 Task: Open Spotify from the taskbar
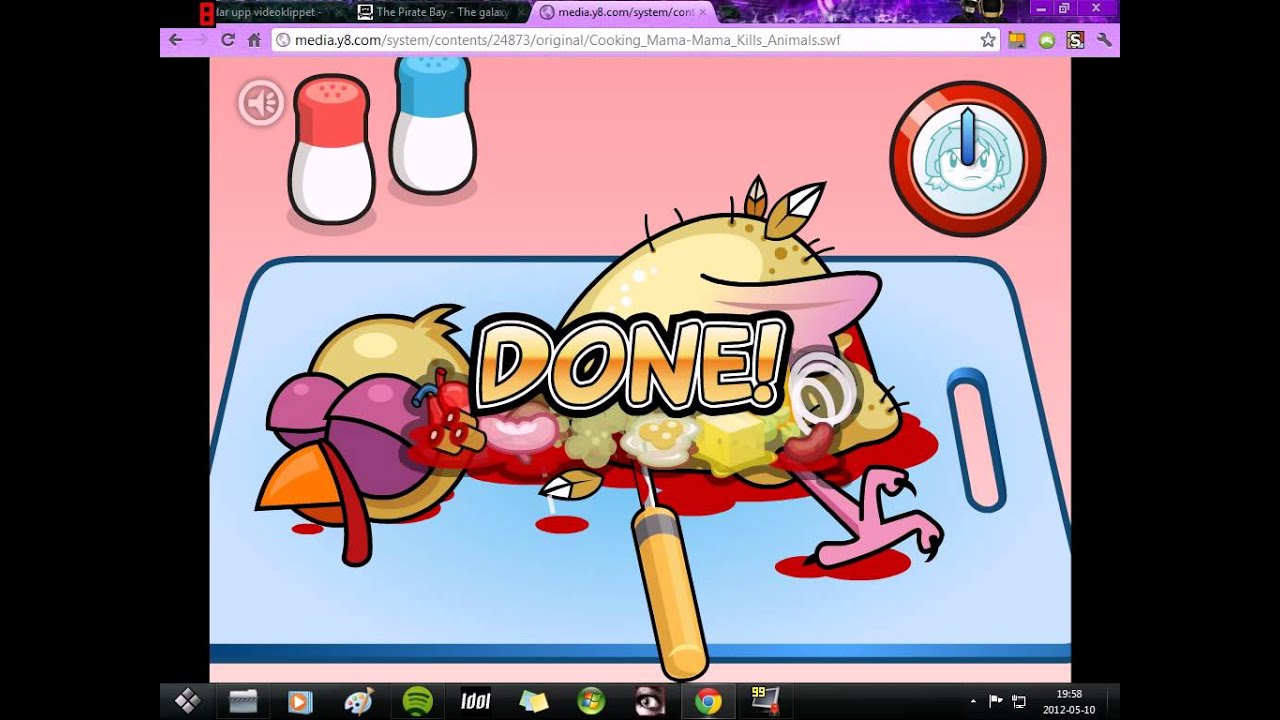tap(417, 701)
